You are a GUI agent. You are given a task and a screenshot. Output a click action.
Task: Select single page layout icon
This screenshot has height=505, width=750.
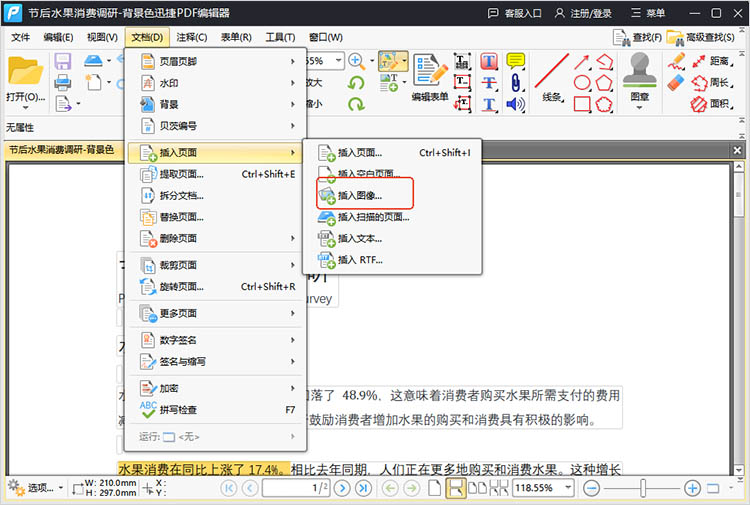tap(434, 488)
